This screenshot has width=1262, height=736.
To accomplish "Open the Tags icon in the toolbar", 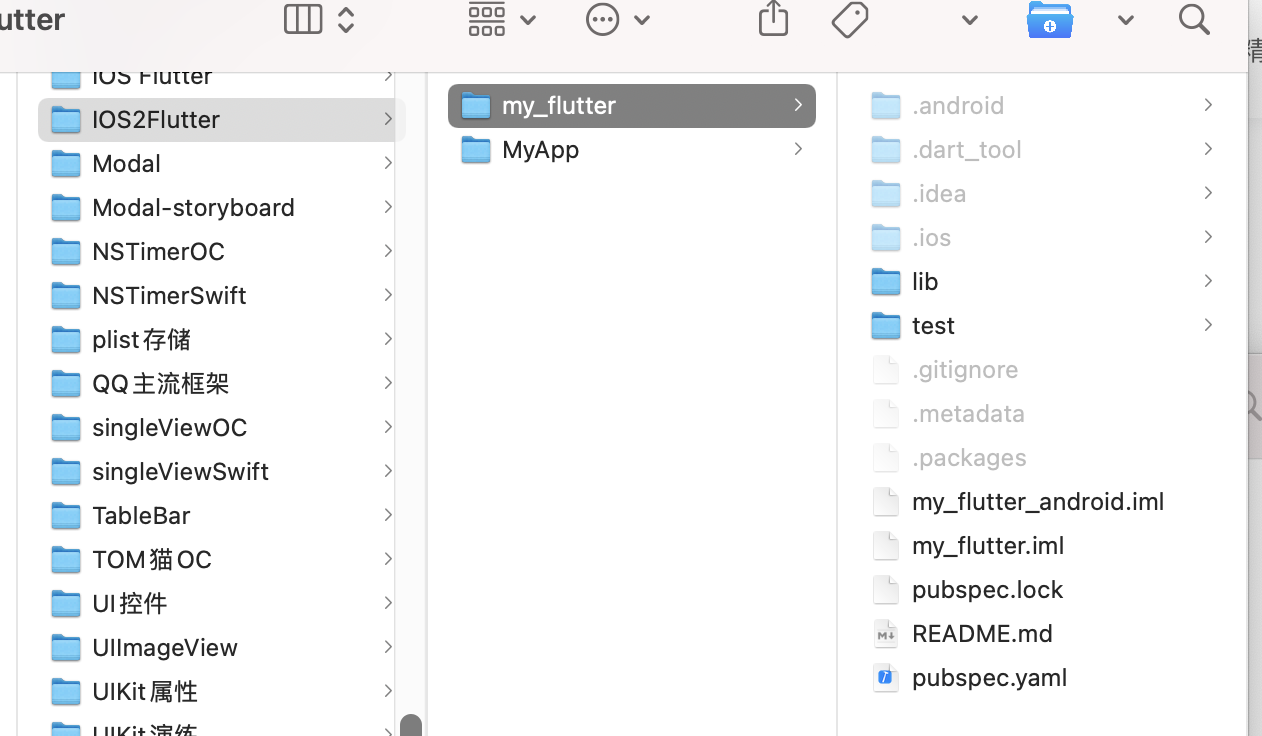I will click(849, 19).
